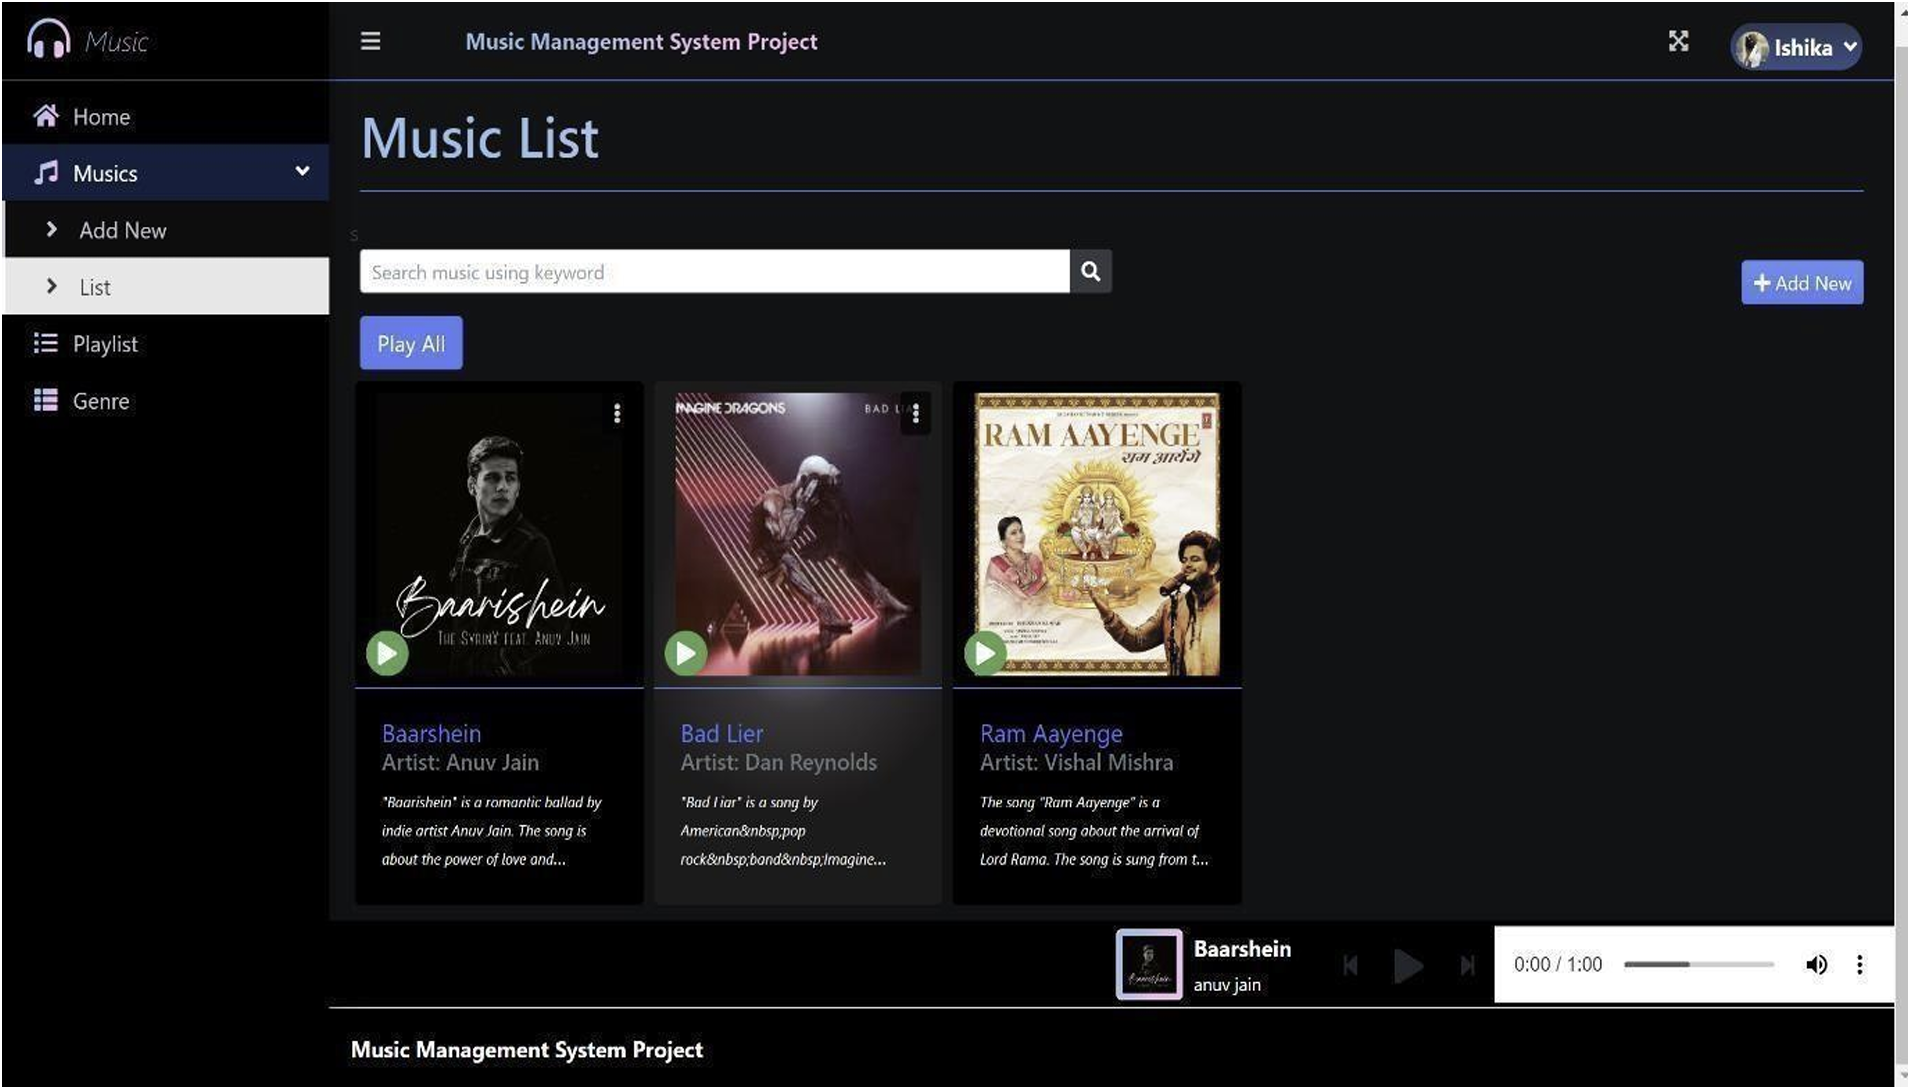This screenshot has height=1087, width=1908.
Task: Click the arrow beside List
Action: point(51,286)
